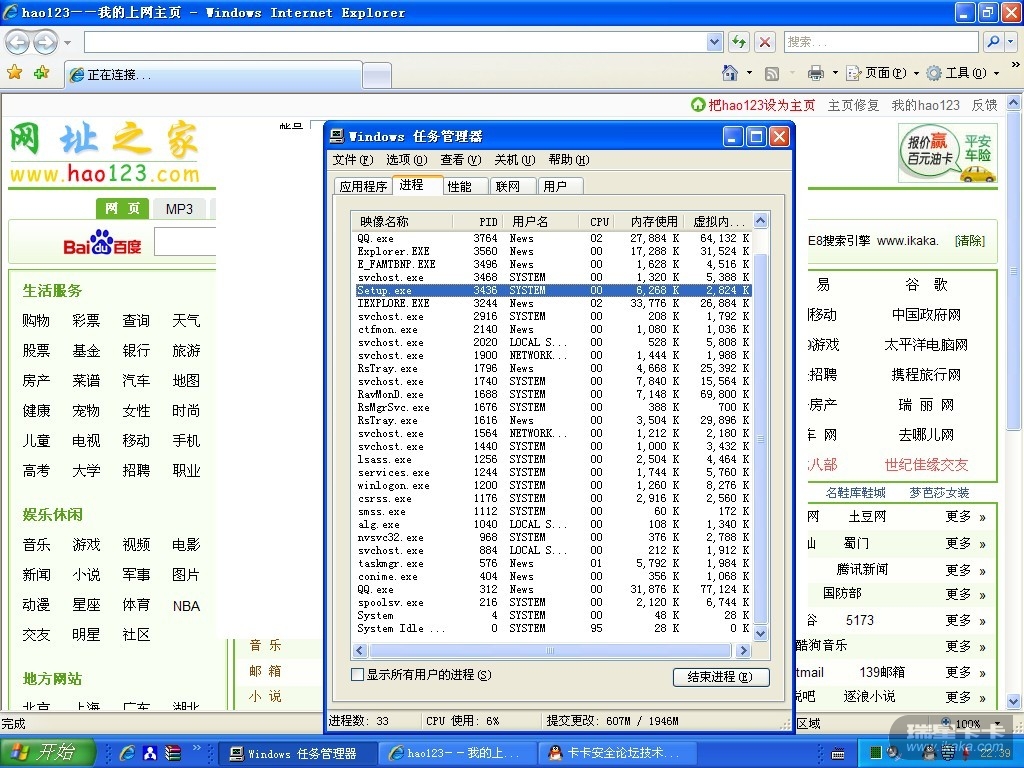
Task: Click the IE Back navigation button
Action: 17,43
